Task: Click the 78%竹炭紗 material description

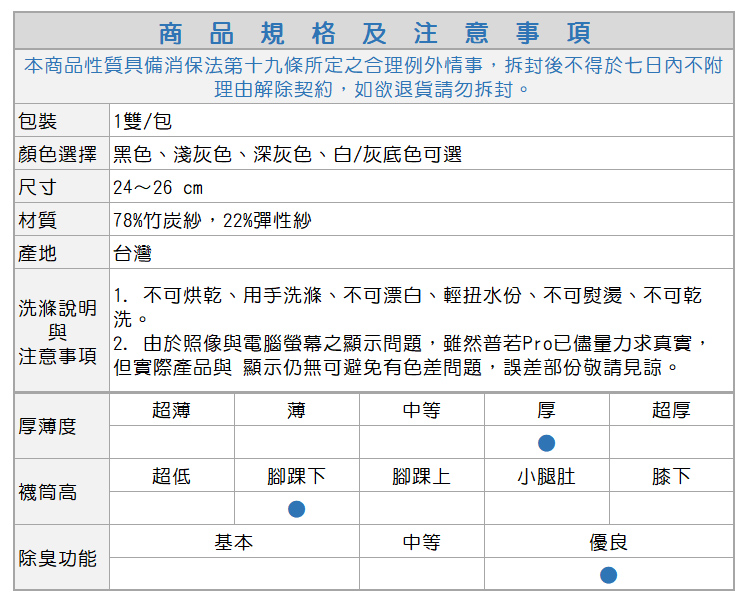Action: [212, 221]
